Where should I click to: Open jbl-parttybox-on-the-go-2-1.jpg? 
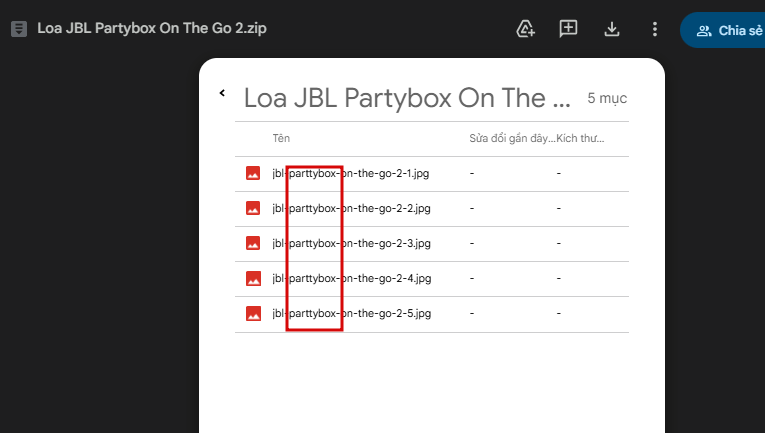tap(351, 173)
